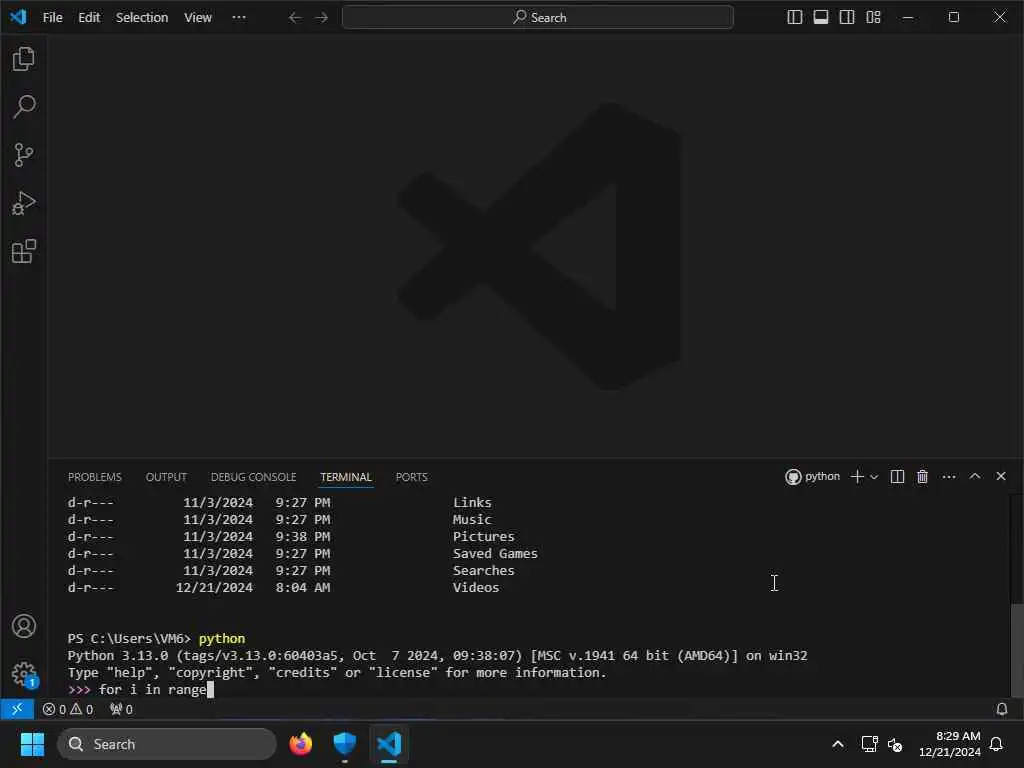
Task: Click 'Videos' in terminal listing
Action: pyautogui.click(x=475, y=588)
